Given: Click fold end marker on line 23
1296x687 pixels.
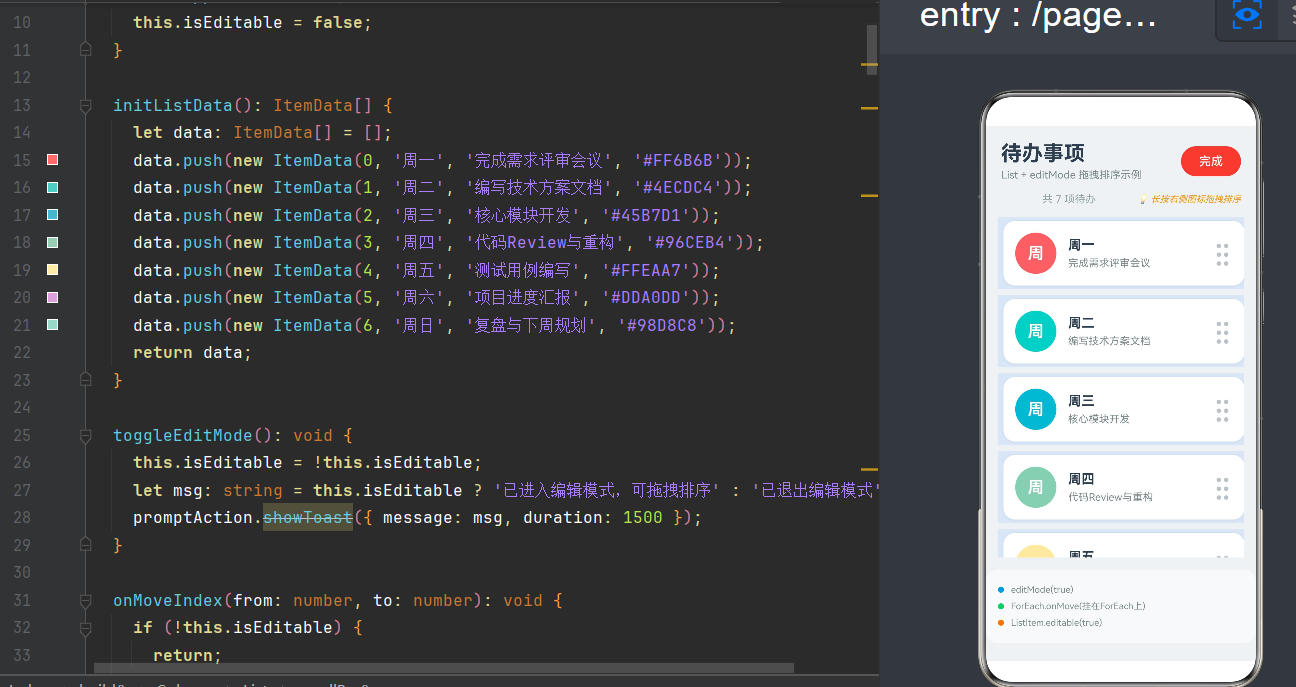Looking at the screenshot, I should click(86, 379).
